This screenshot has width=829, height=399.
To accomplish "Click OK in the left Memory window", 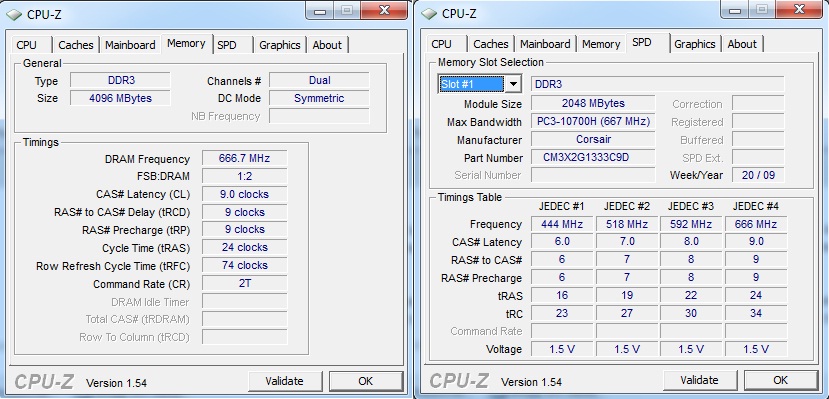I will click(x=365, y=381).
